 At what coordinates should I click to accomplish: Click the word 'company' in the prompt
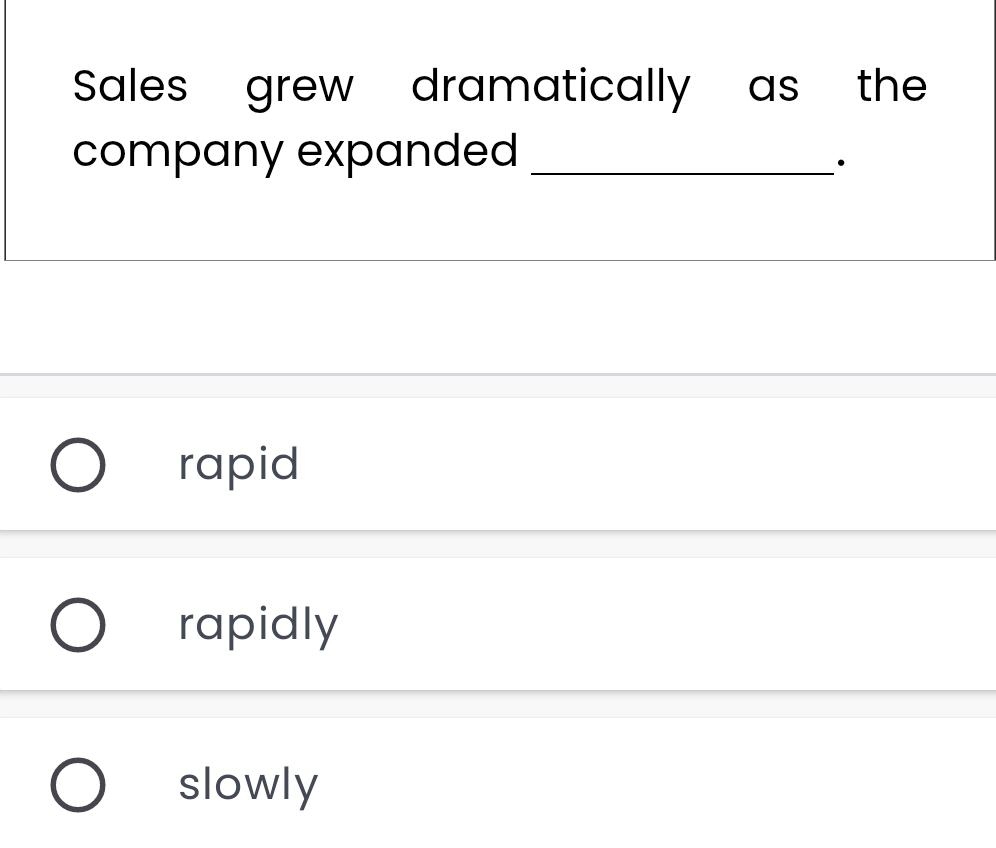pos(178,154)
